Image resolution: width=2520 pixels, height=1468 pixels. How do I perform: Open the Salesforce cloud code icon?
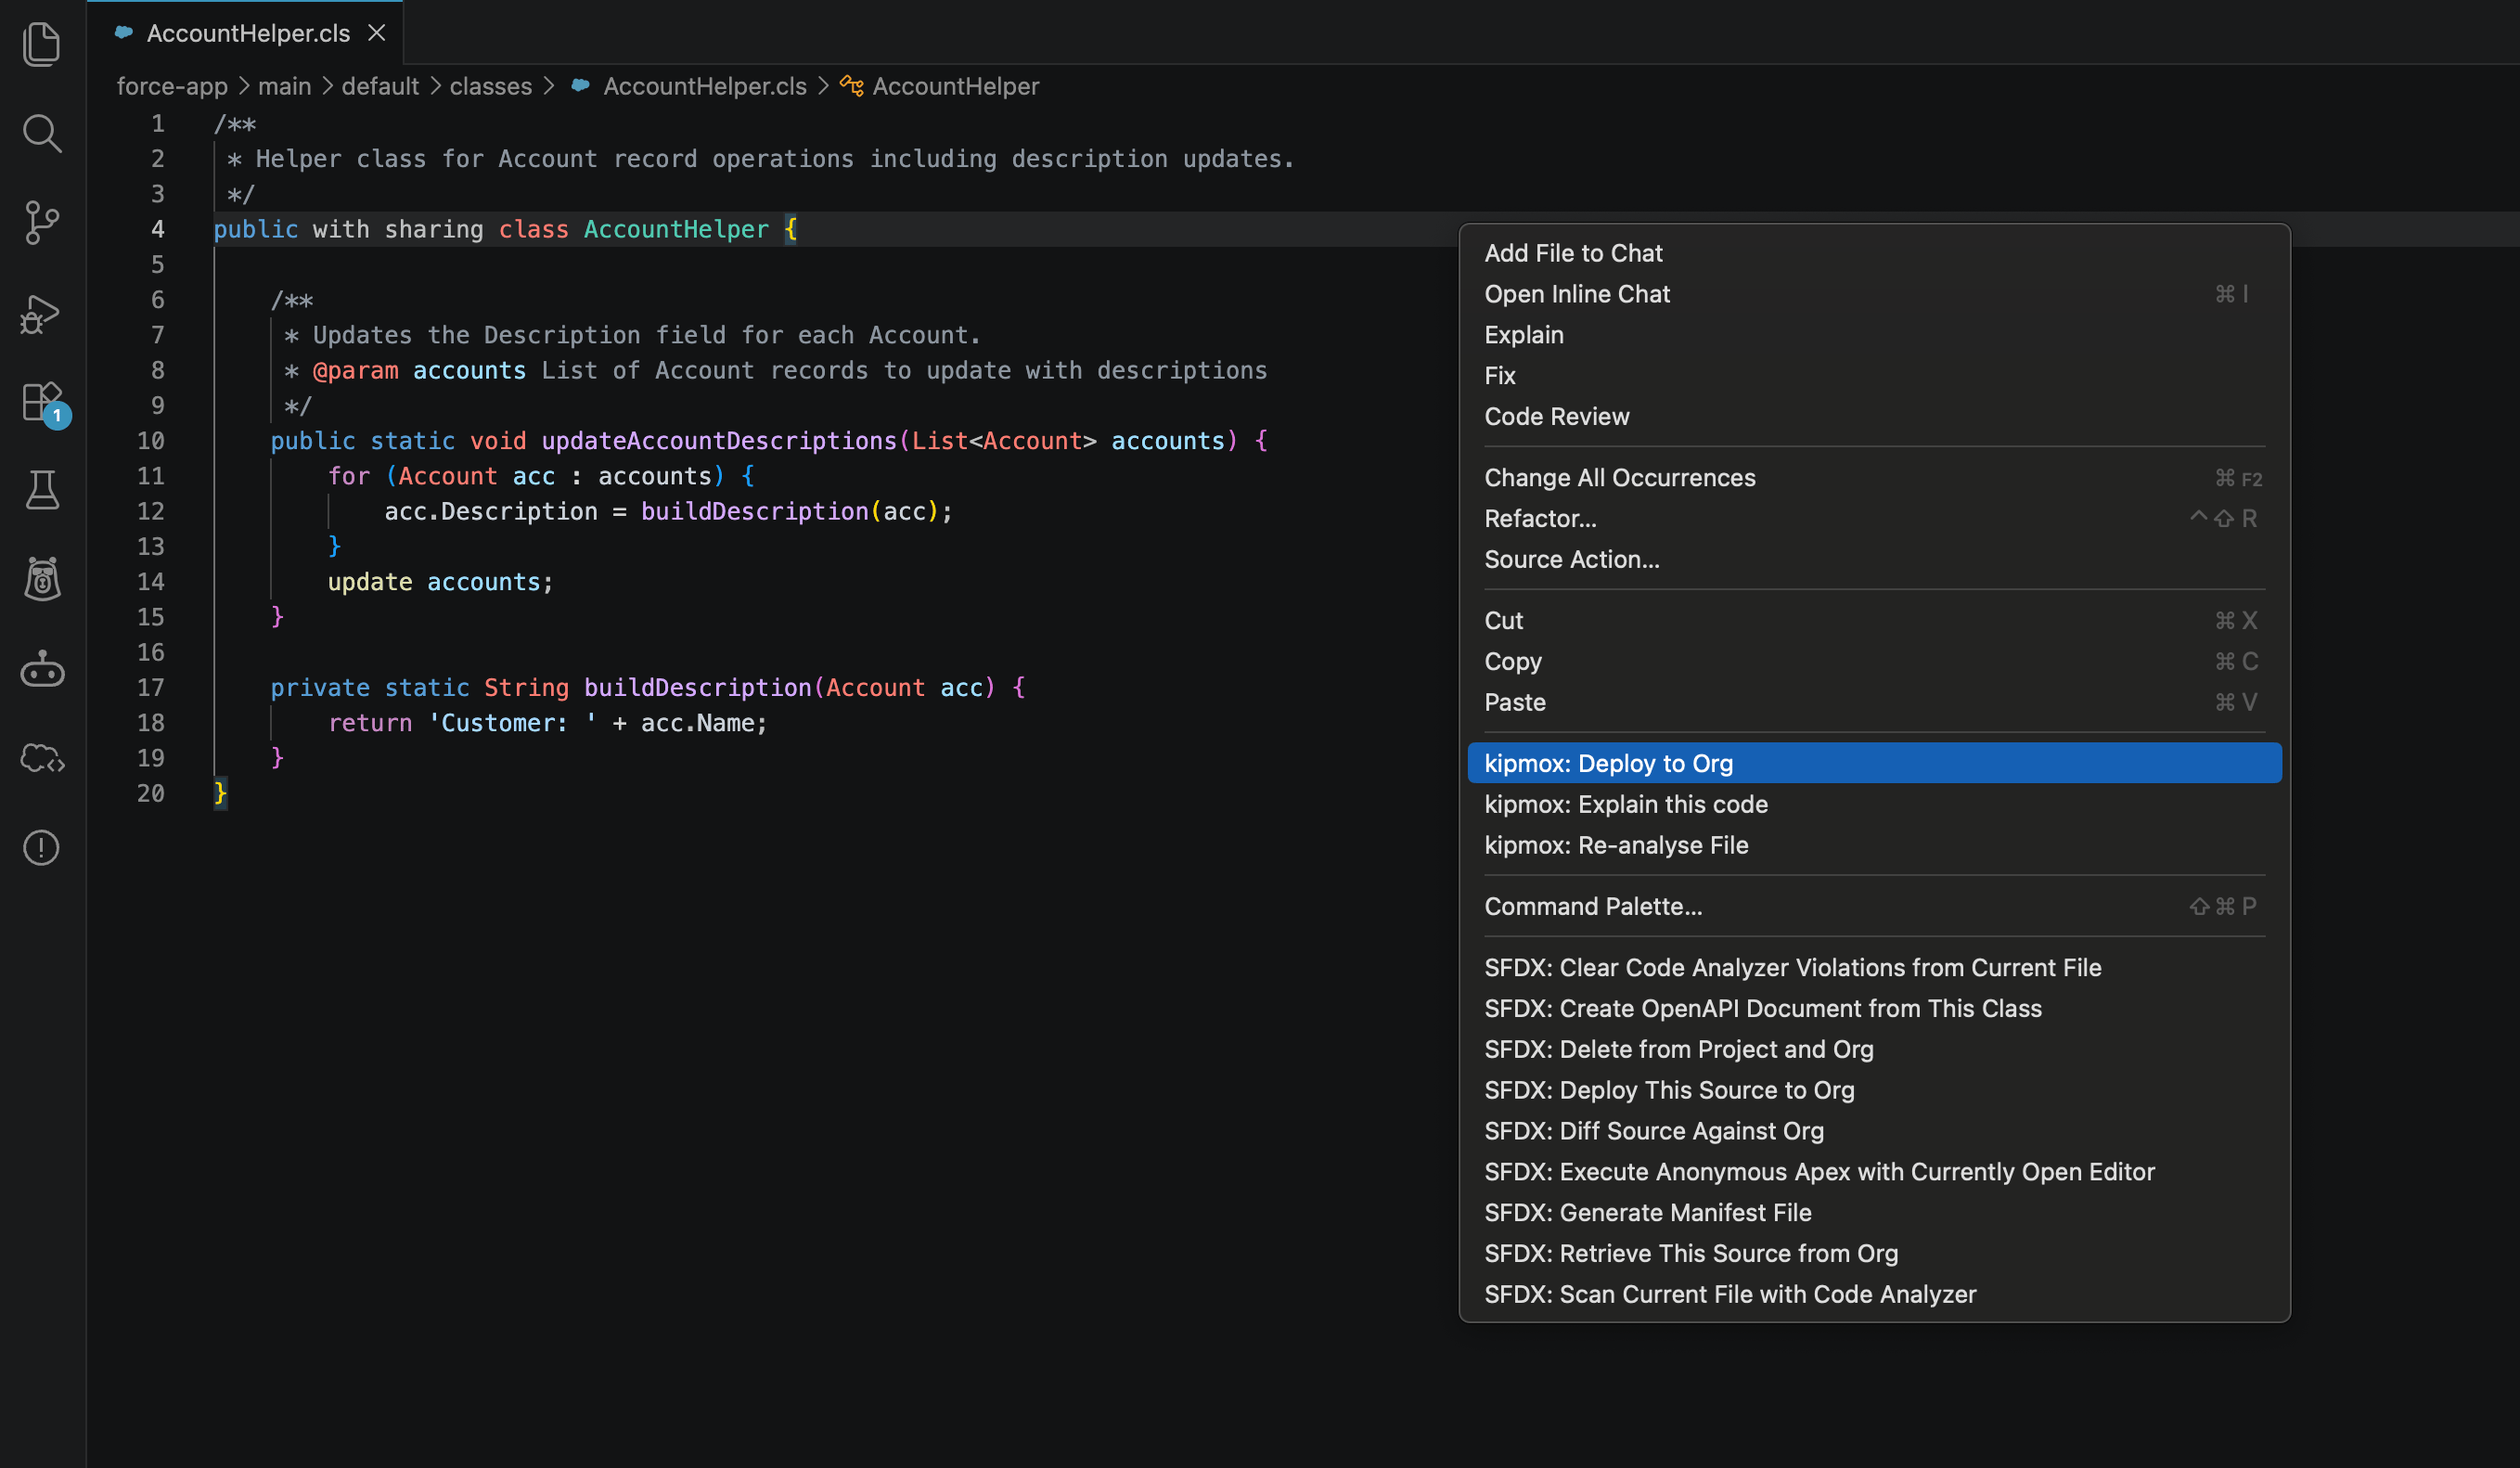(42, 758)
